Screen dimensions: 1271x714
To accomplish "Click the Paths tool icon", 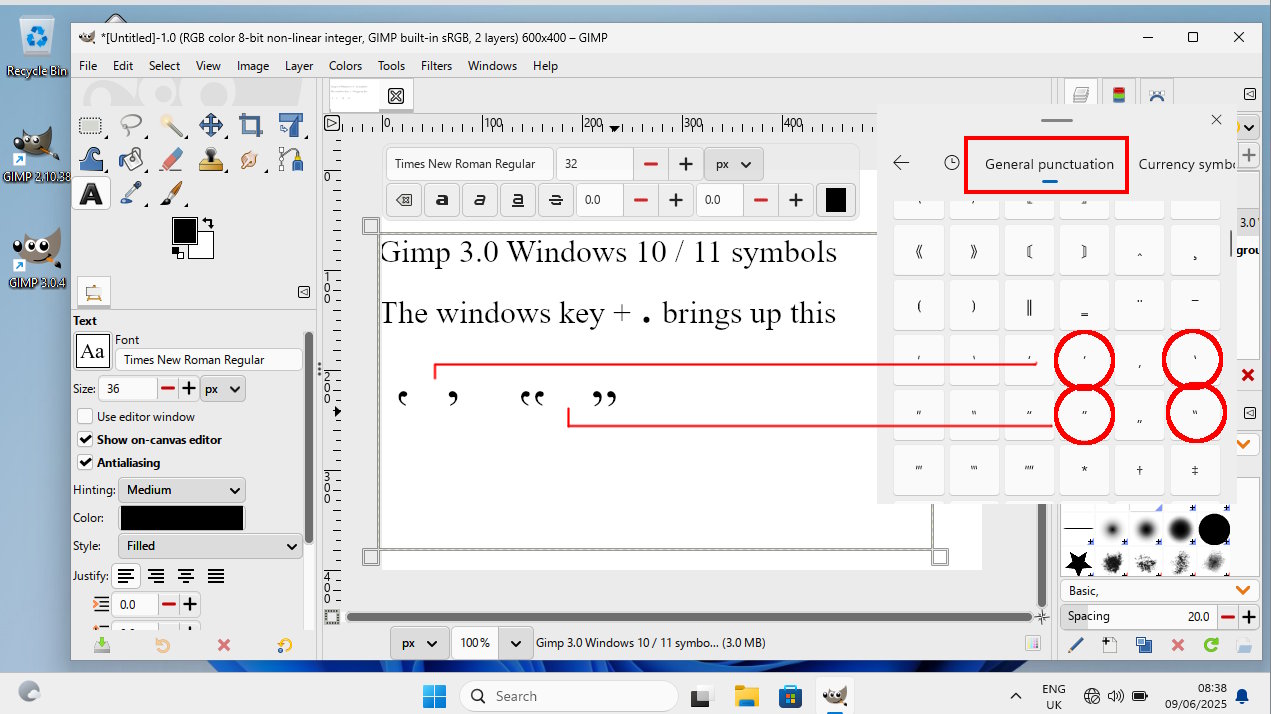I will [x=290, y=159].
